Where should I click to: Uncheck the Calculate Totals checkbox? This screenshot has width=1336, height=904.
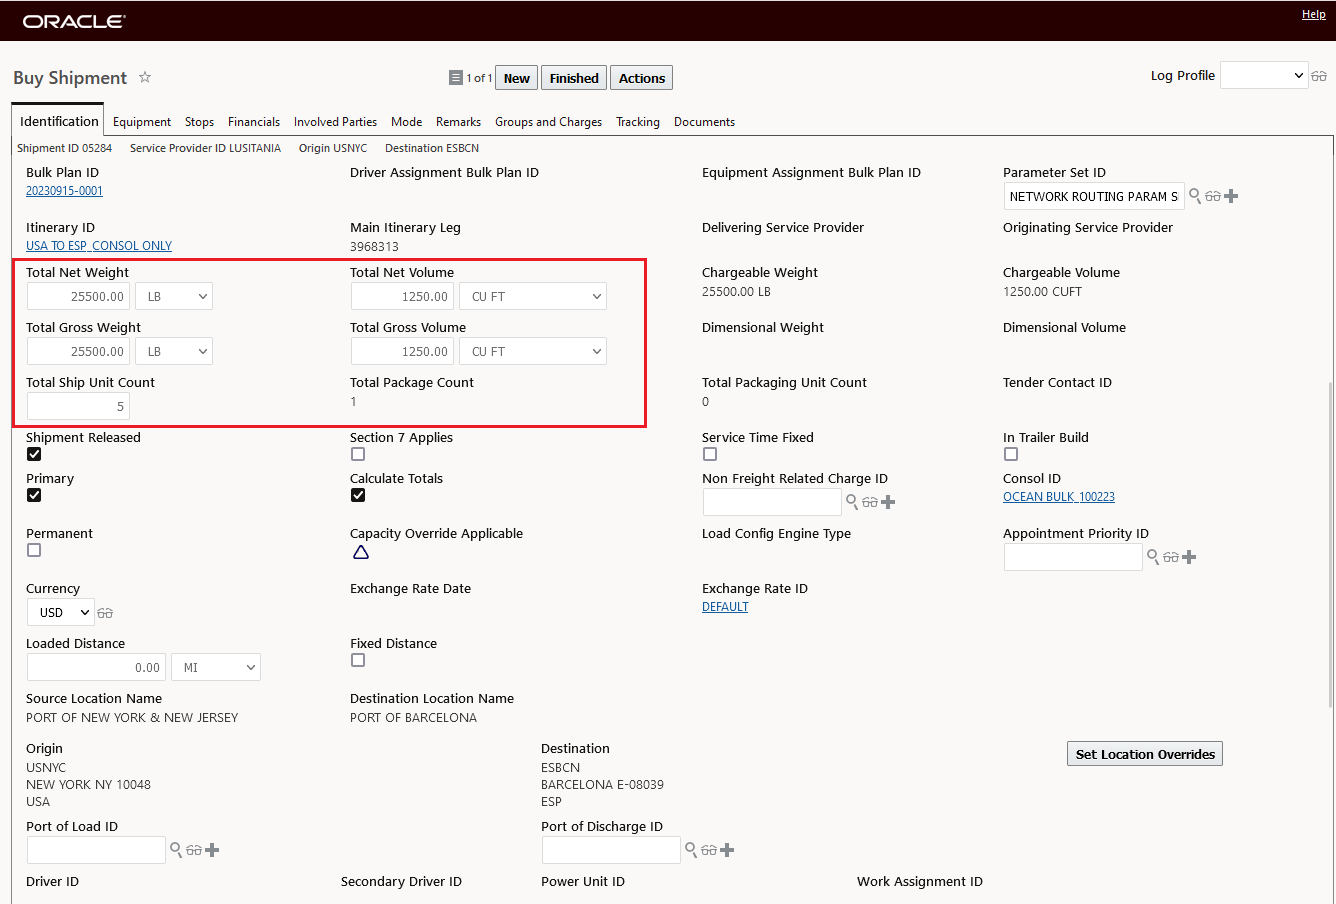coord(358,495)
